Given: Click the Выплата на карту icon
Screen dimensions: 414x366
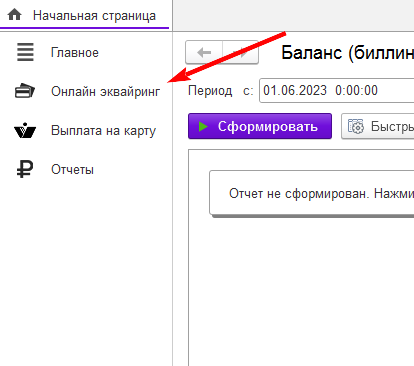Looking at the screenshot, I should 25,130.
